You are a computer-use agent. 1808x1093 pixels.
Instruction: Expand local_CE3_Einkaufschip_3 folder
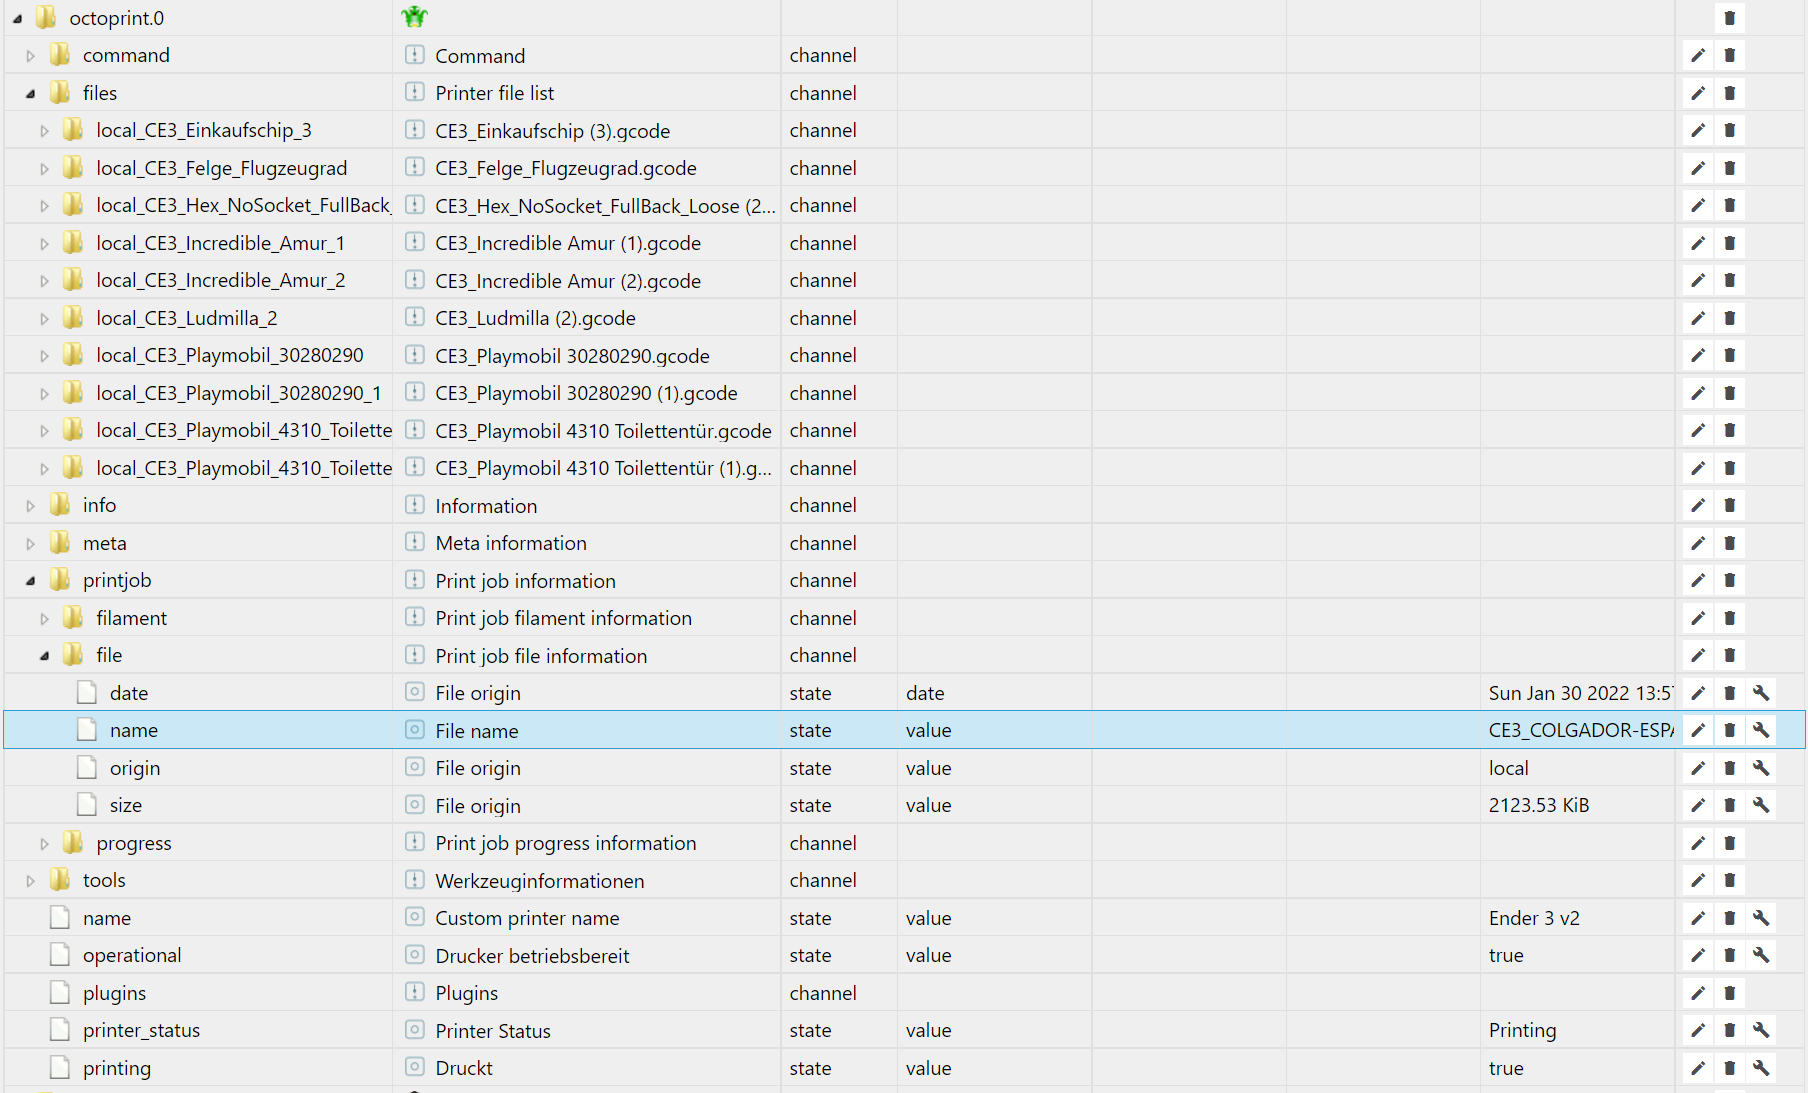point(45,131)
